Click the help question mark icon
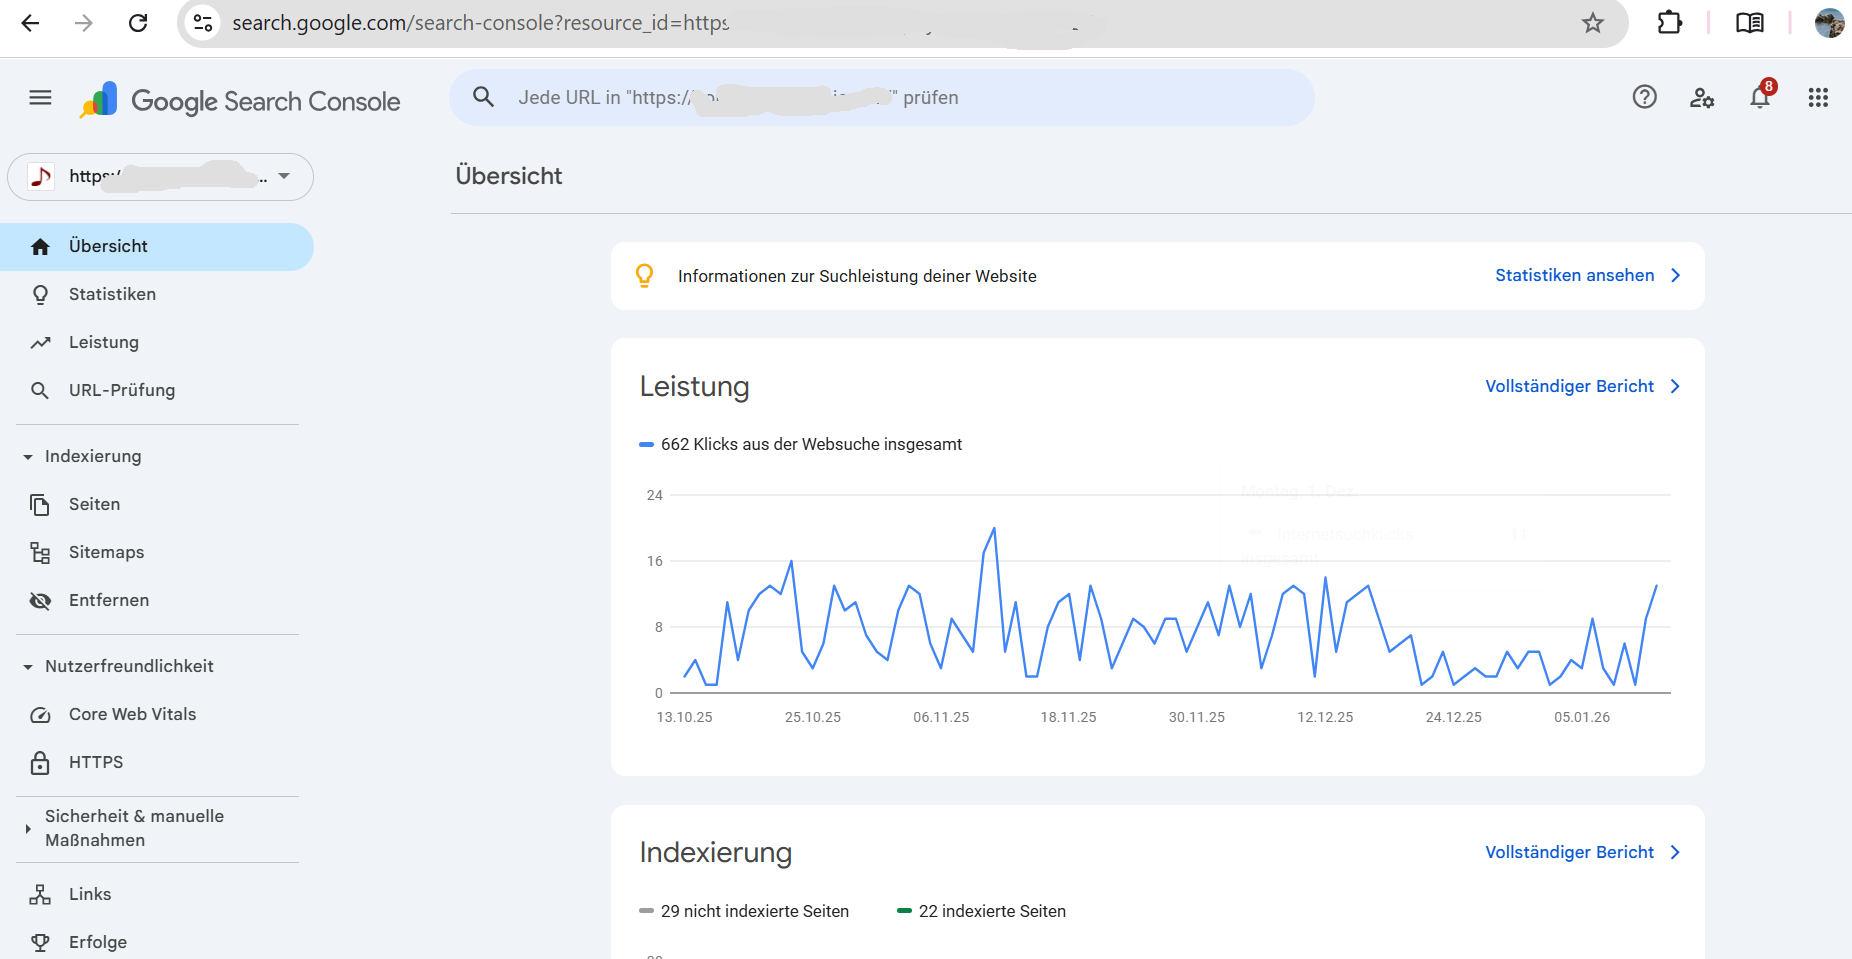Viewport: 1852px width, 959px height. 1644,97
